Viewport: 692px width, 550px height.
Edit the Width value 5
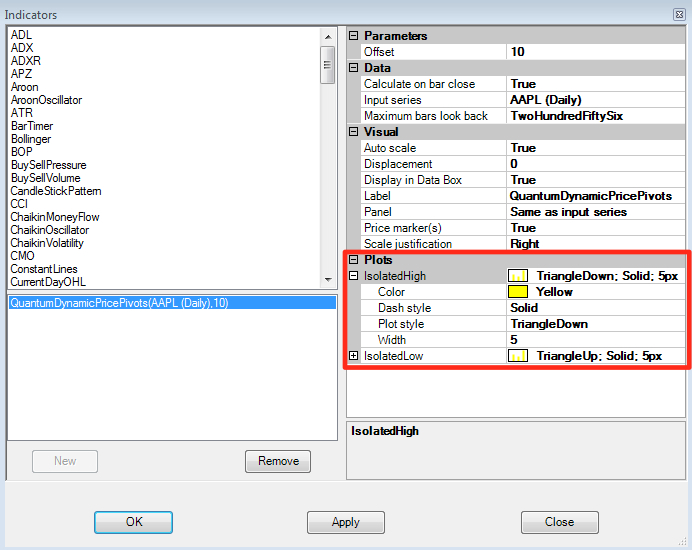pos(596,339)
